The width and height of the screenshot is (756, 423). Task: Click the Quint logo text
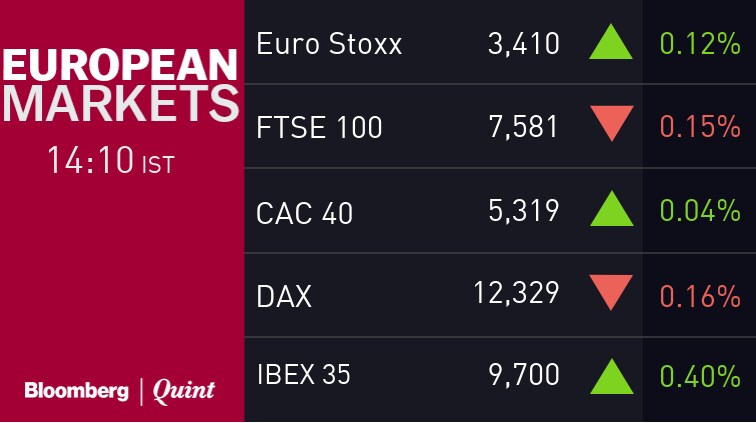(183, 391)
